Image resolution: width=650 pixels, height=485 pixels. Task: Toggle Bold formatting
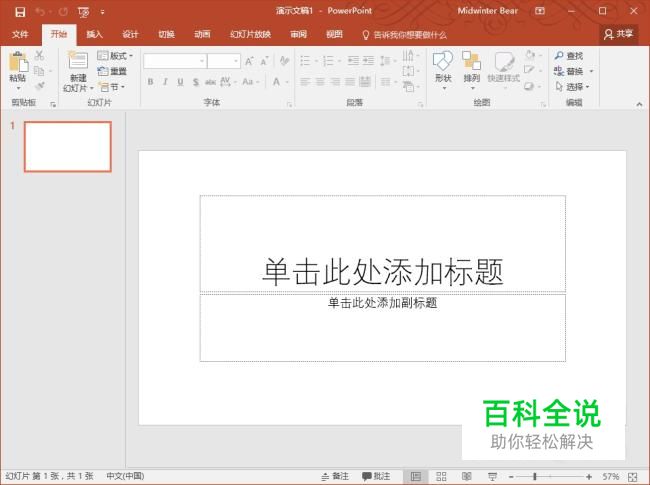150,82
